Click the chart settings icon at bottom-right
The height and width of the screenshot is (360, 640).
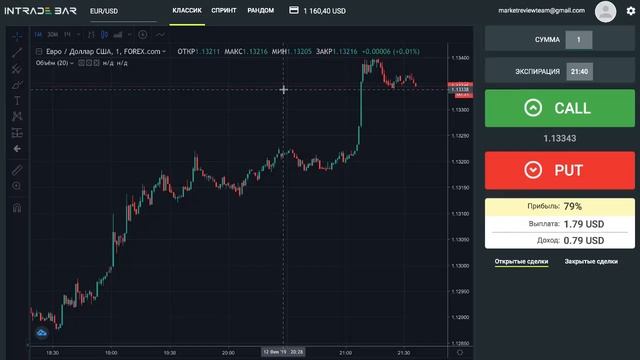click(460, 353)
